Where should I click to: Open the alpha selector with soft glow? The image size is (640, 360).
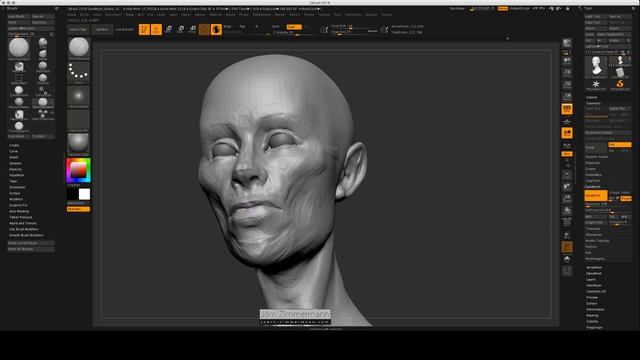pos(79,97)
